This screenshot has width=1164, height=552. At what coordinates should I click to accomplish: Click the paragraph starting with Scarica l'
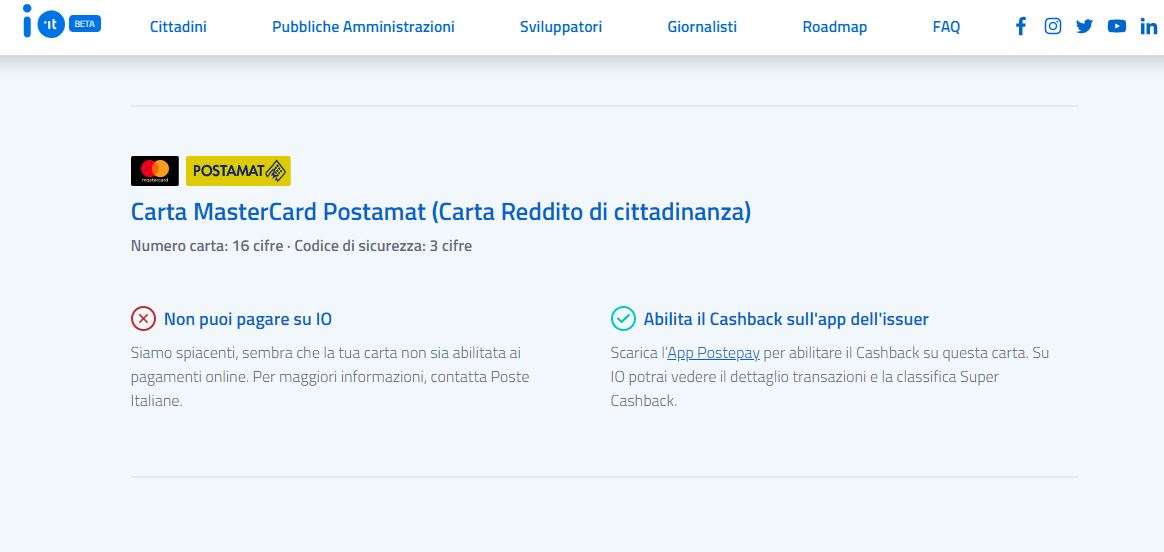coord(830,377)
